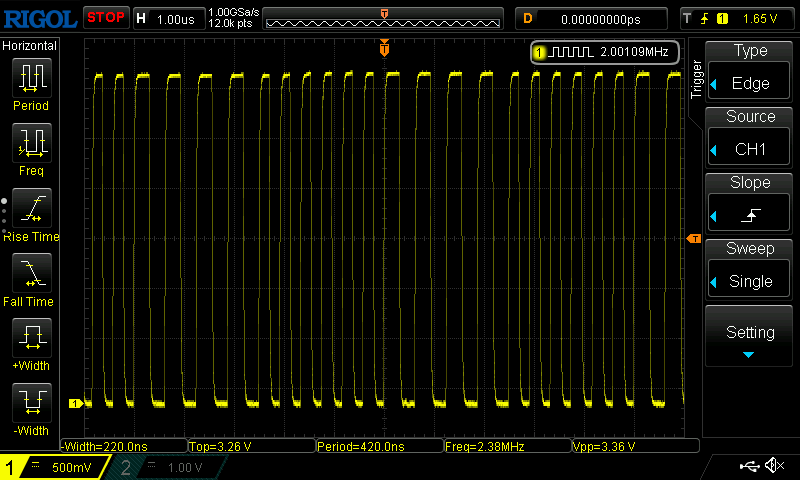Click the STOP run status indicator

click(x=106, y=18)
